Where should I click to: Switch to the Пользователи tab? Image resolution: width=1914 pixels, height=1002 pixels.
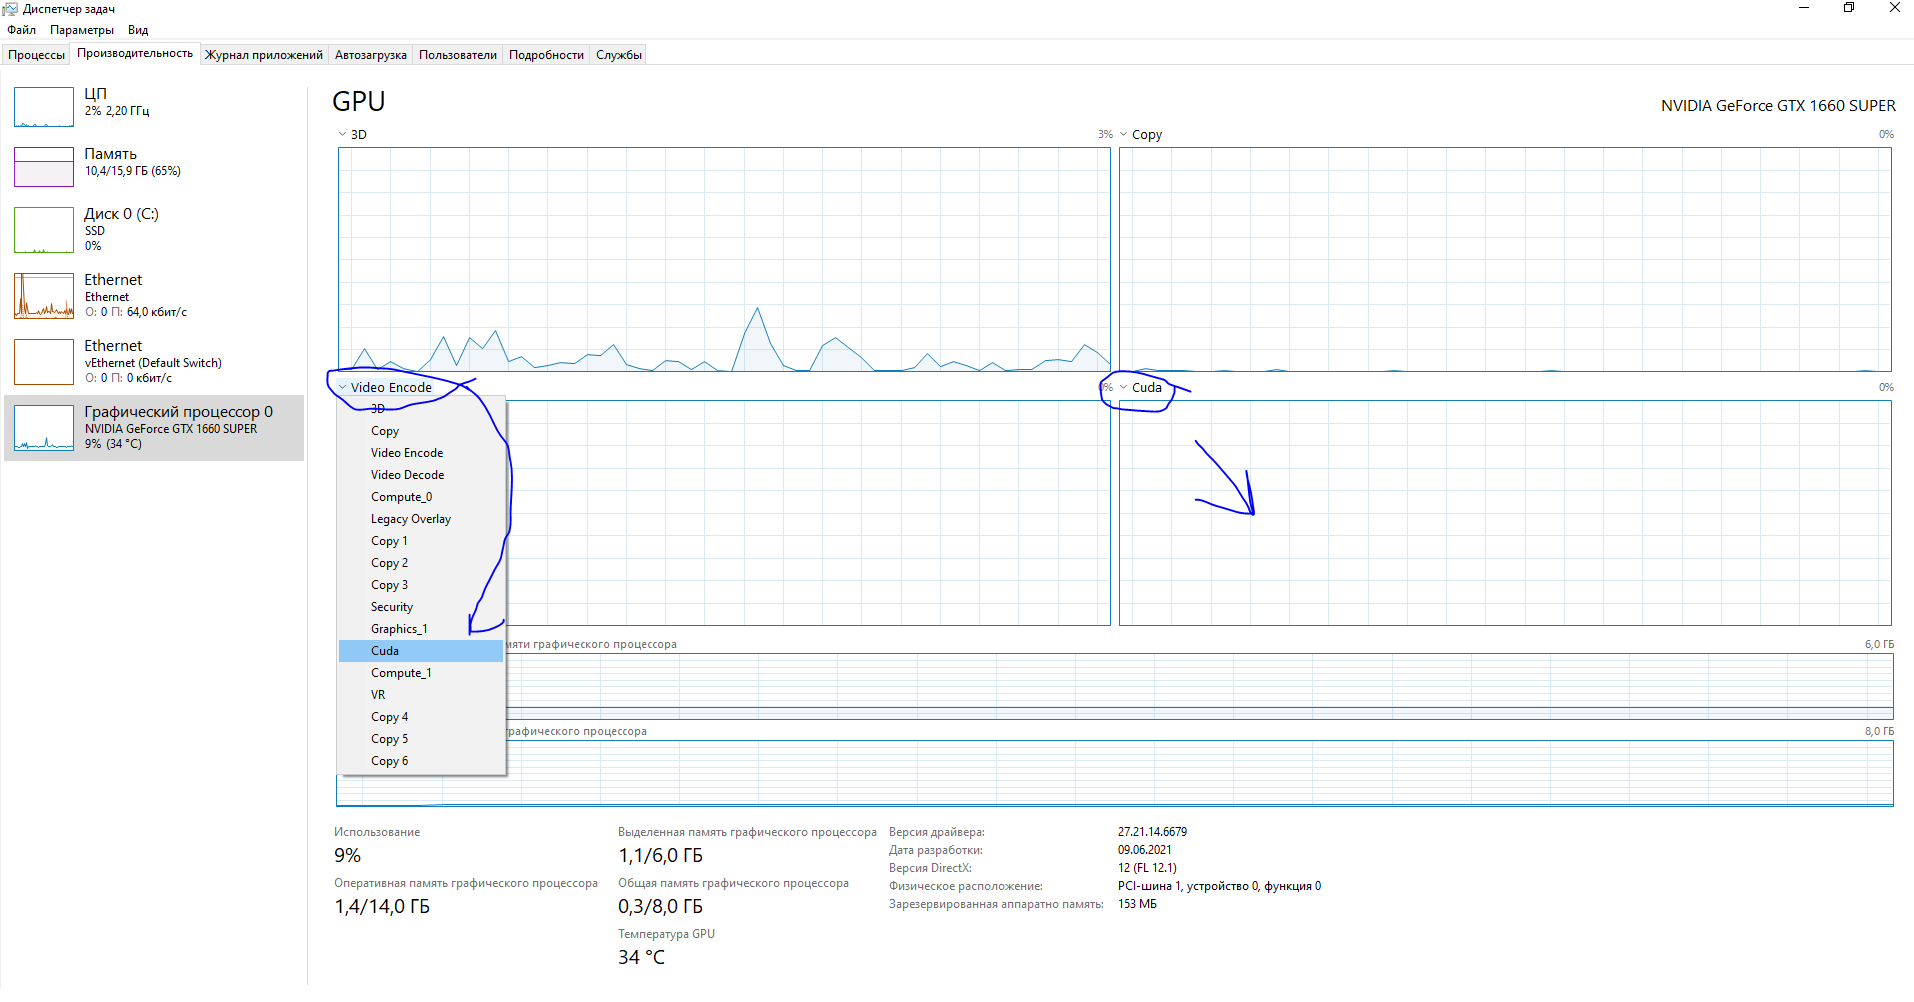pos(457,54)
